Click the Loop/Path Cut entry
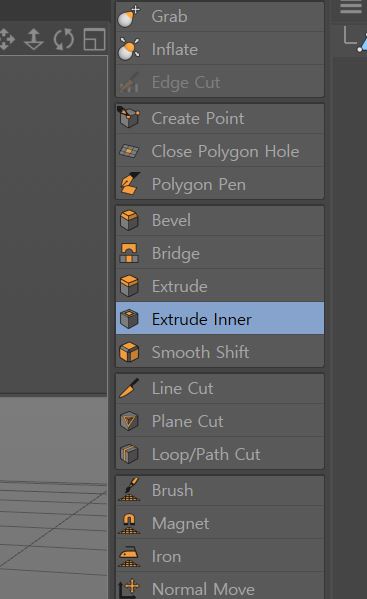Screen dimensions: 367x599 click(x=220, y=454)
